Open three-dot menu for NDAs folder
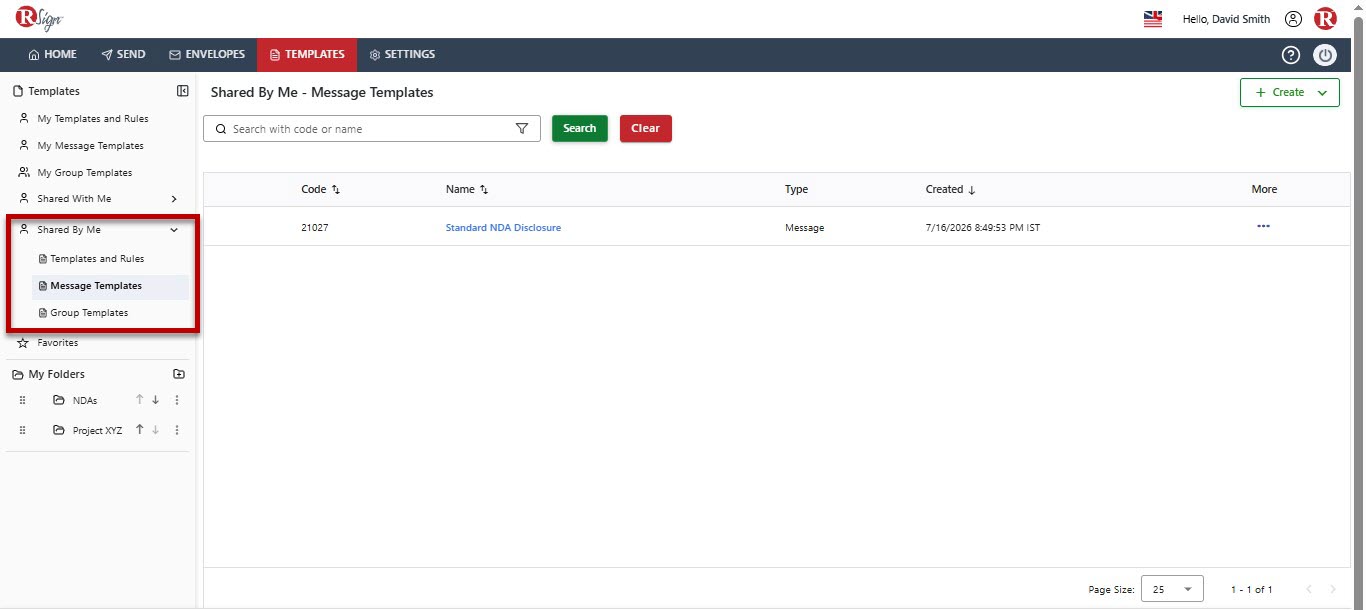This screenshot has height=610, width=1366. click(x=177, y=400)
